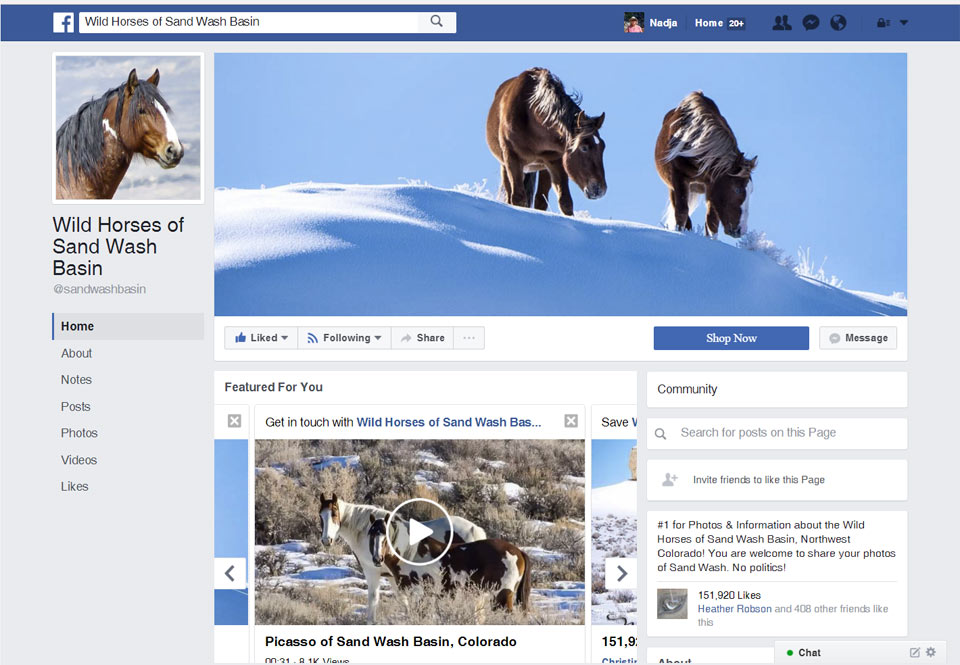Show previous featured card with left arrow
The height and width of the screenshot is (665, 960).
click(x=230, y=573)
